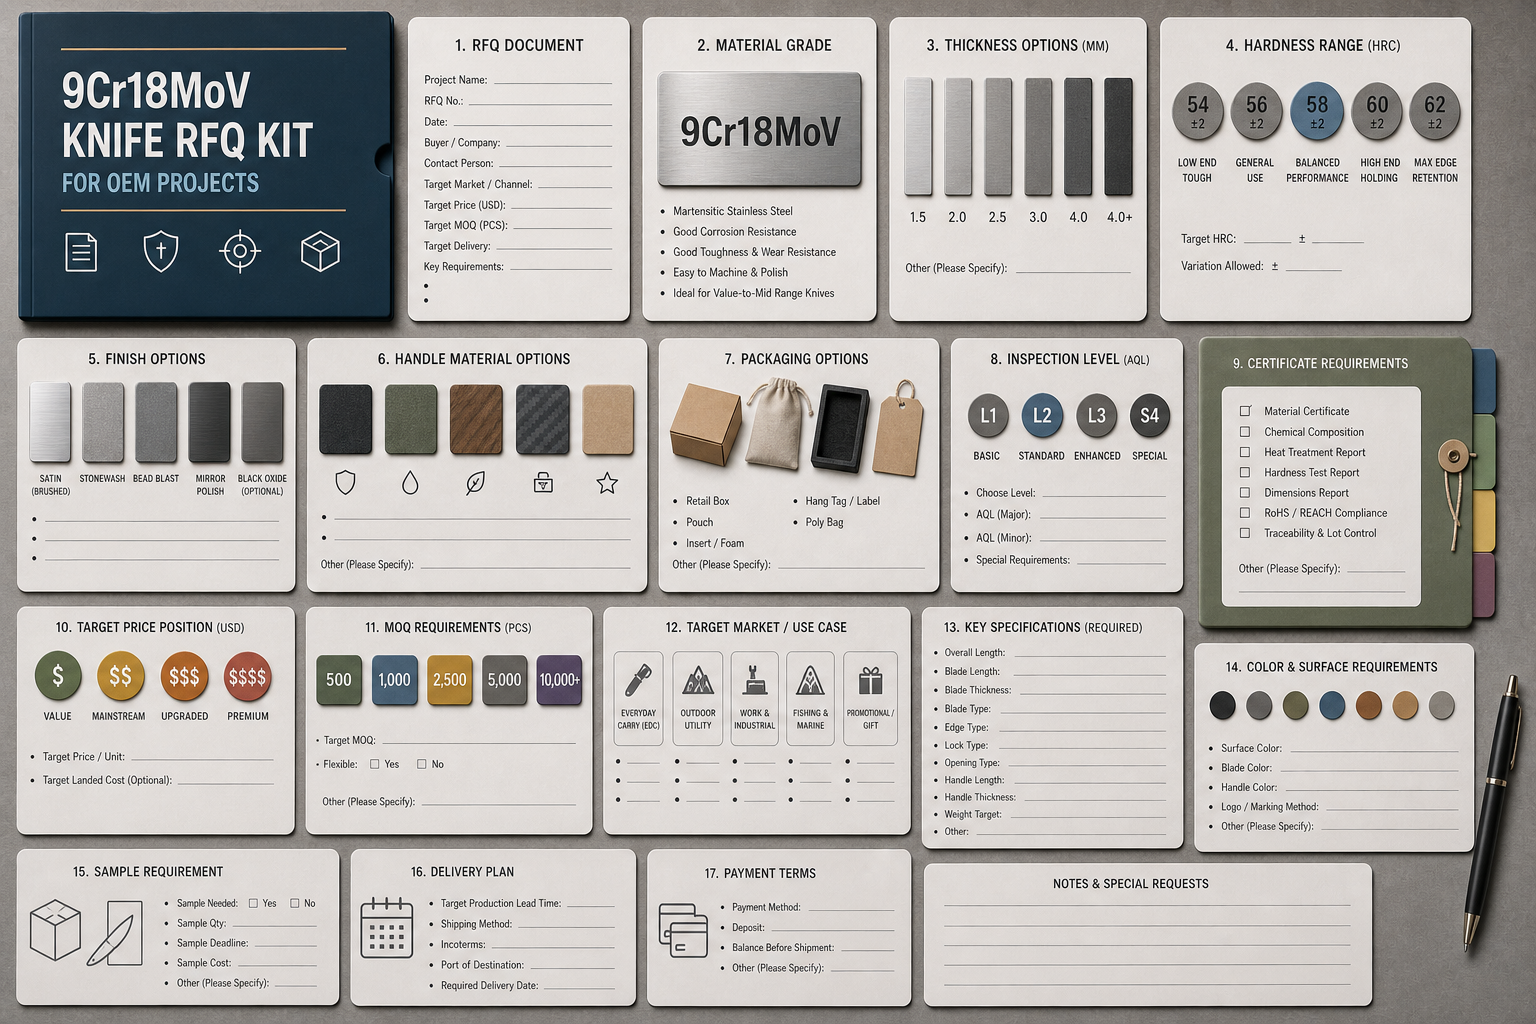
Task: Click the 9Cr18MoV steel plate
Action: [x=759, y=130]
